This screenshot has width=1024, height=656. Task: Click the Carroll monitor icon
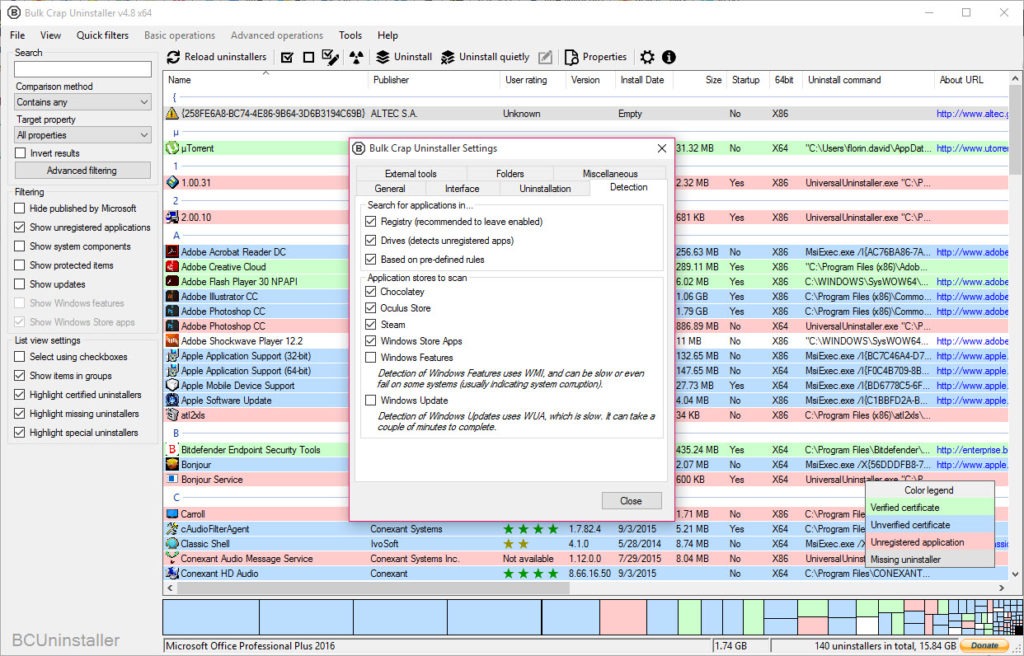pyautogui.click(x=172, y=514)
